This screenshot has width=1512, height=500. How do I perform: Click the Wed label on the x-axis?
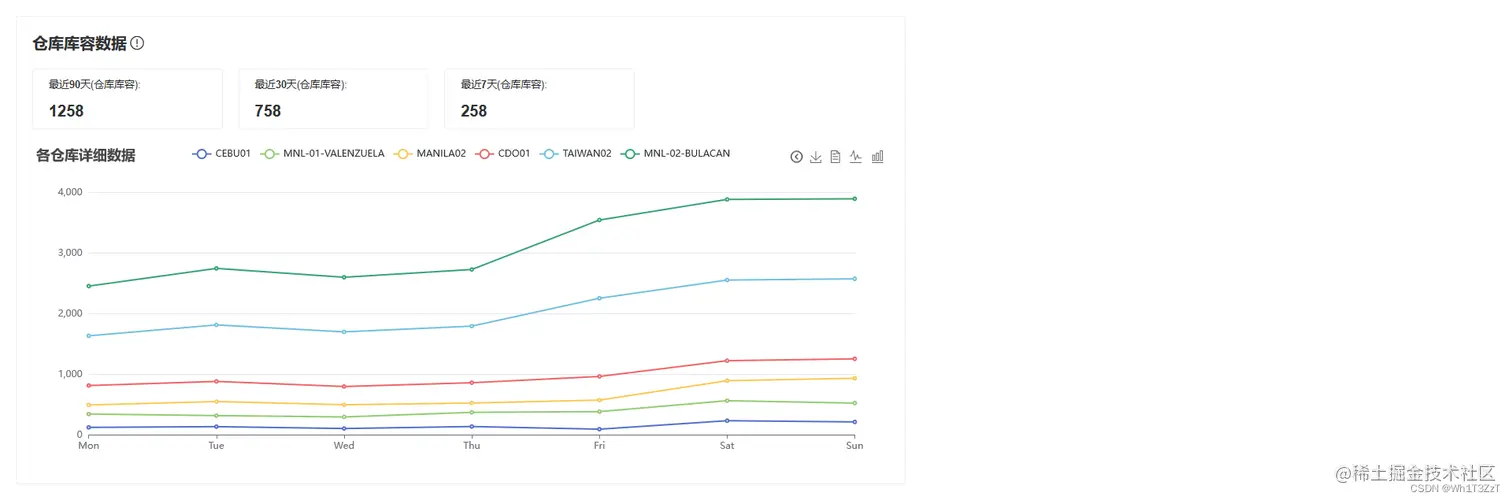(344, 446)
